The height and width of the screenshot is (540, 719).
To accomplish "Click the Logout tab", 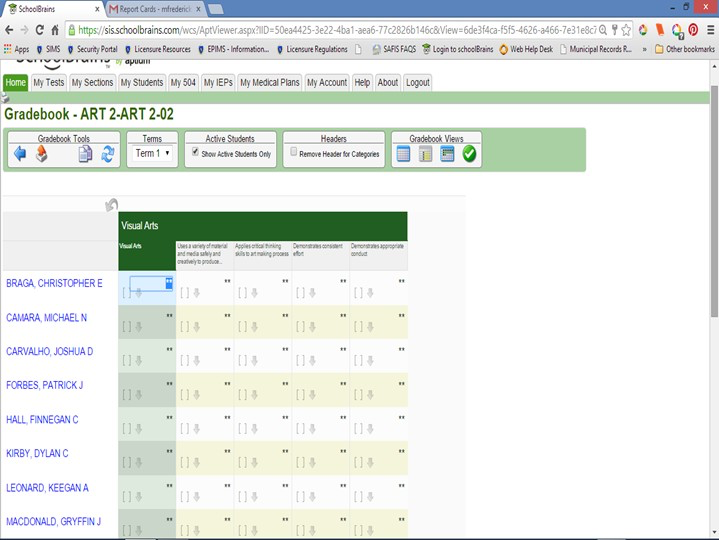I will pyautogui.click(x=418, y=83).
